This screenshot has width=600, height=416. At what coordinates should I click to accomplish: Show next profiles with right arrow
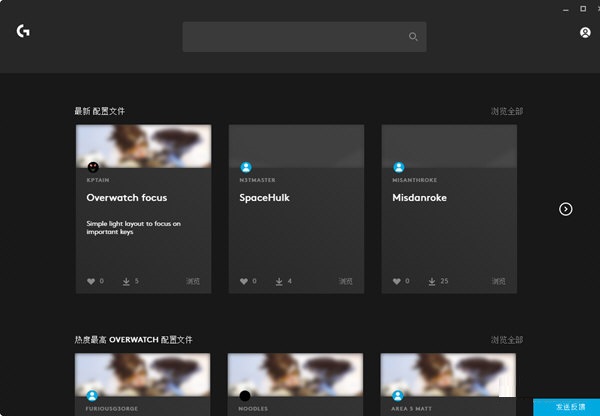click(x=566, y=209)
